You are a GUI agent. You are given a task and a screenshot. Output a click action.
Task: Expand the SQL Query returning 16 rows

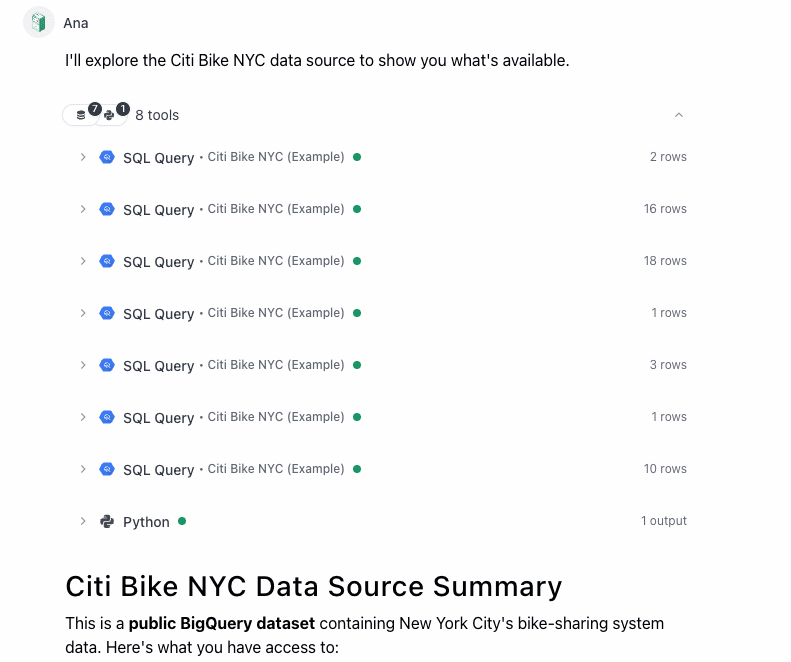83,209
